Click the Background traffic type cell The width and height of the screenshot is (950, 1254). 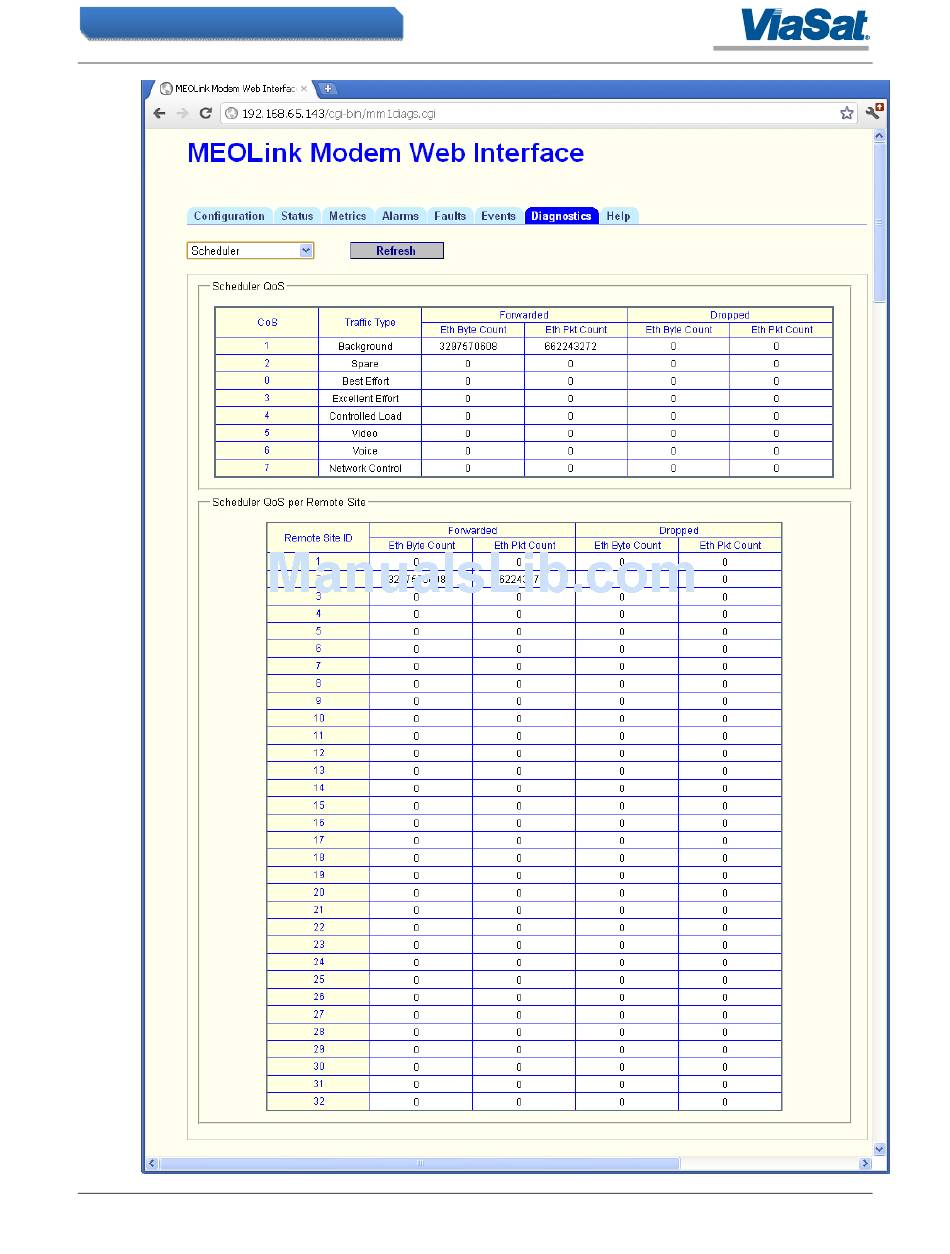[370, 346]
